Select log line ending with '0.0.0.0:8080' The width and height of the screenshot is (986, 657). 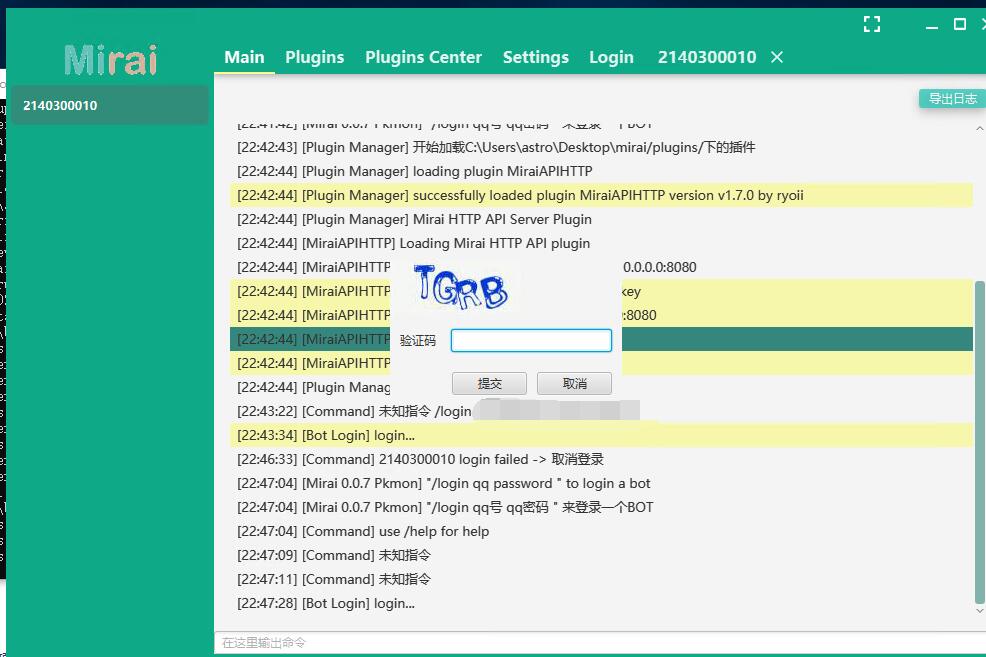(x=797, y=267)
